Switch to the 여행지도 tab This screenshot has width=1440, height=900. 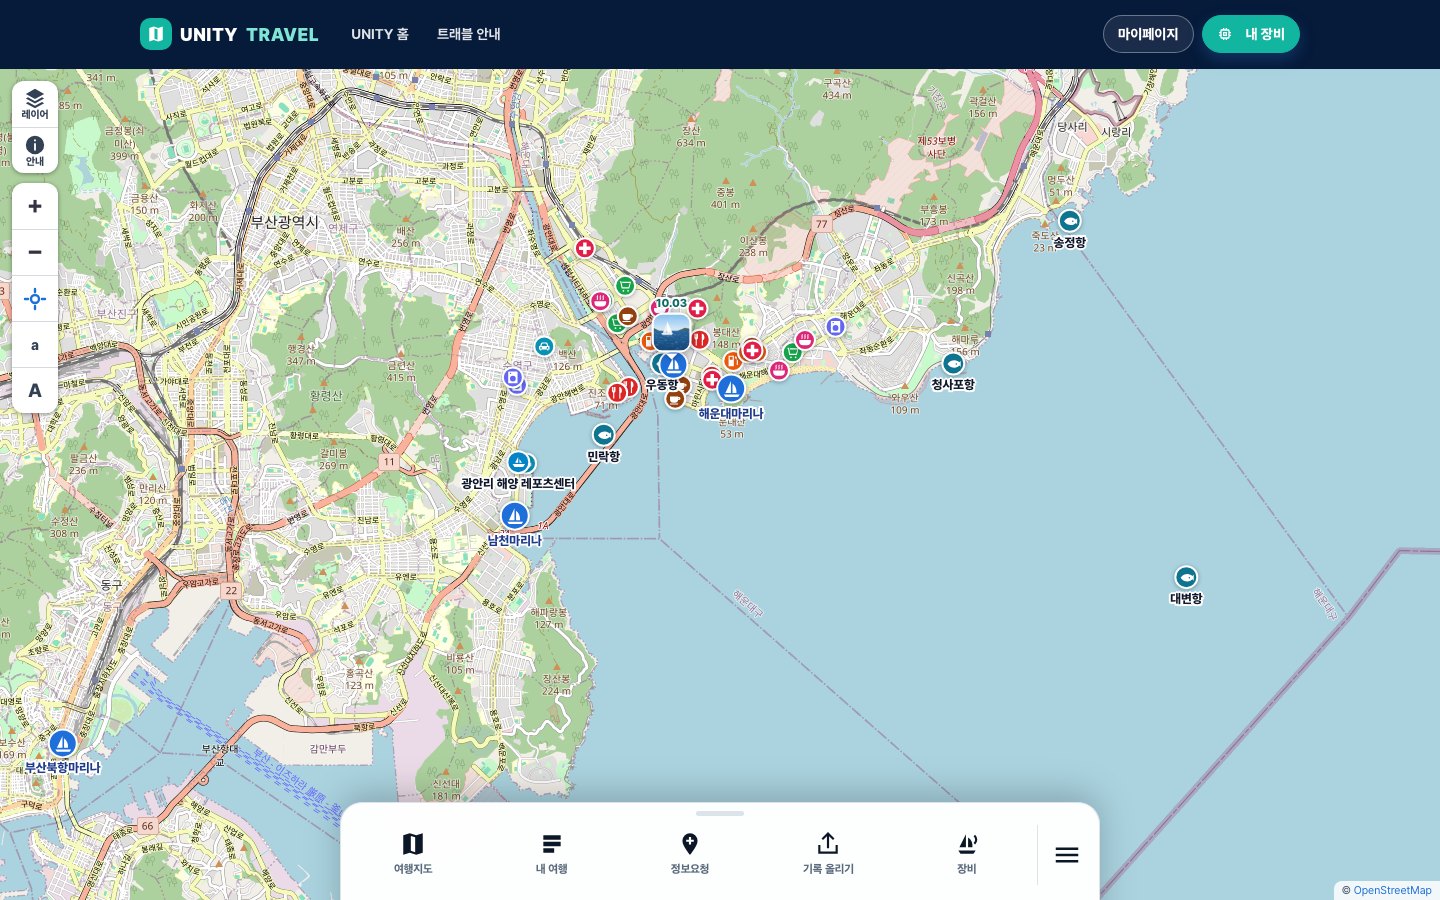point(413,854)
